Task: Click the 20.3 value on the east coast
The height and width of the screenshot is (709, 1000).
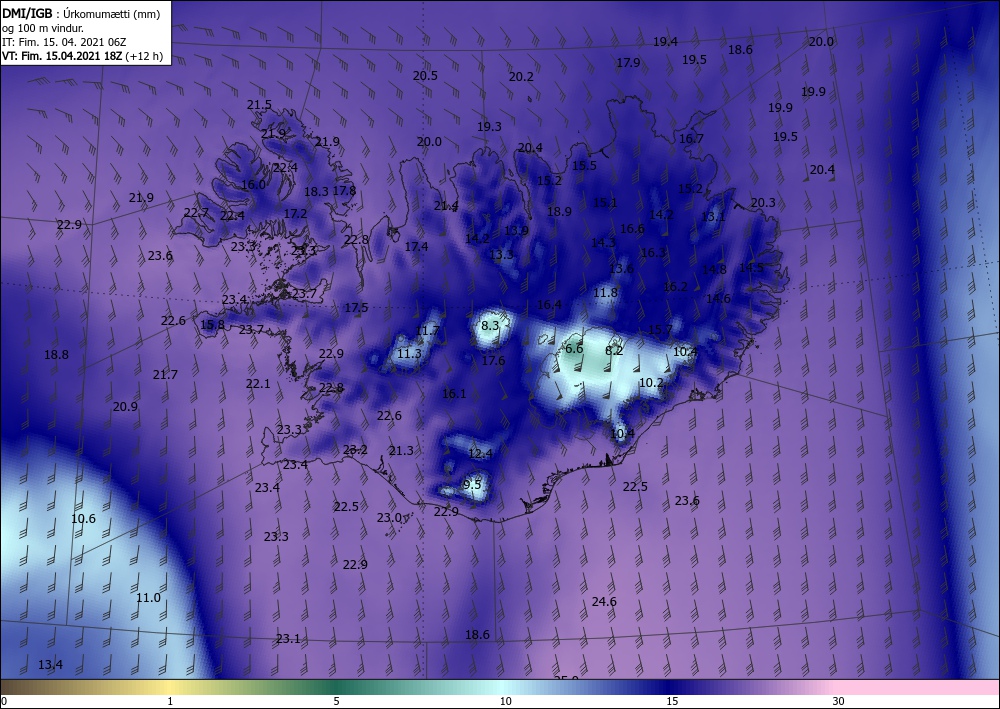Action: pos(763,202)
